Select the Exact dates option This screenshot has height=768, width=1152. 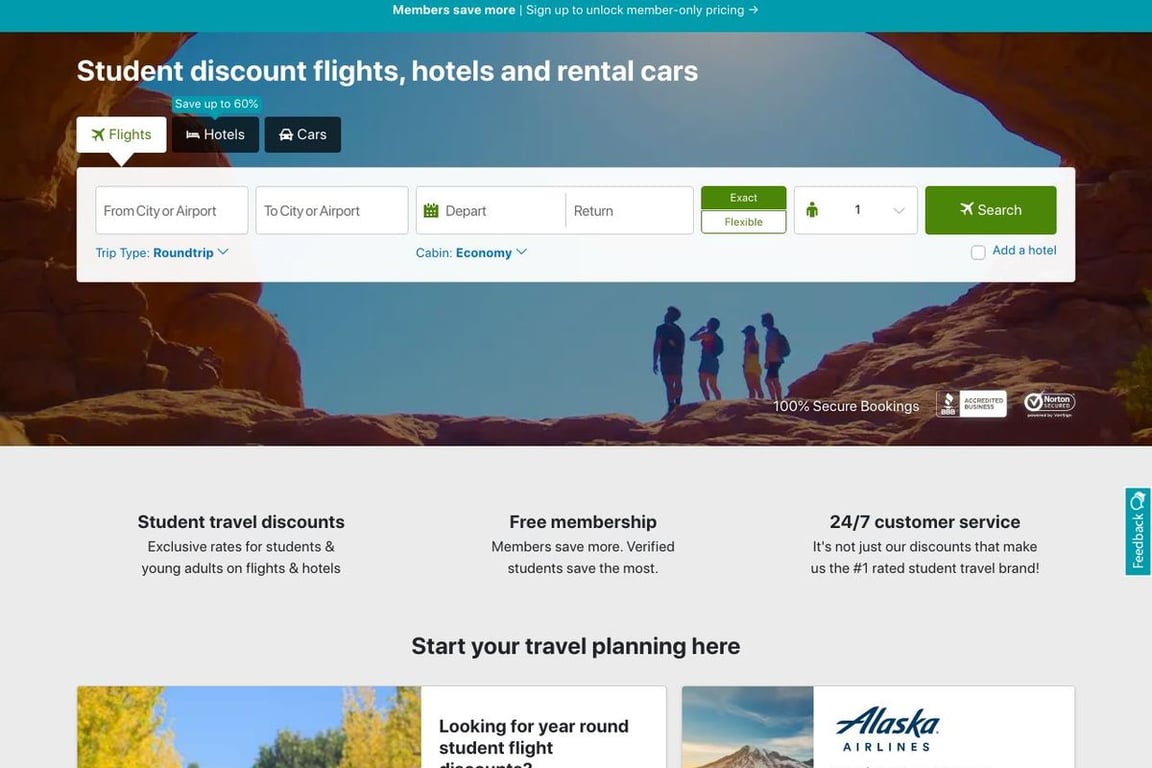[x=744, y=198]
